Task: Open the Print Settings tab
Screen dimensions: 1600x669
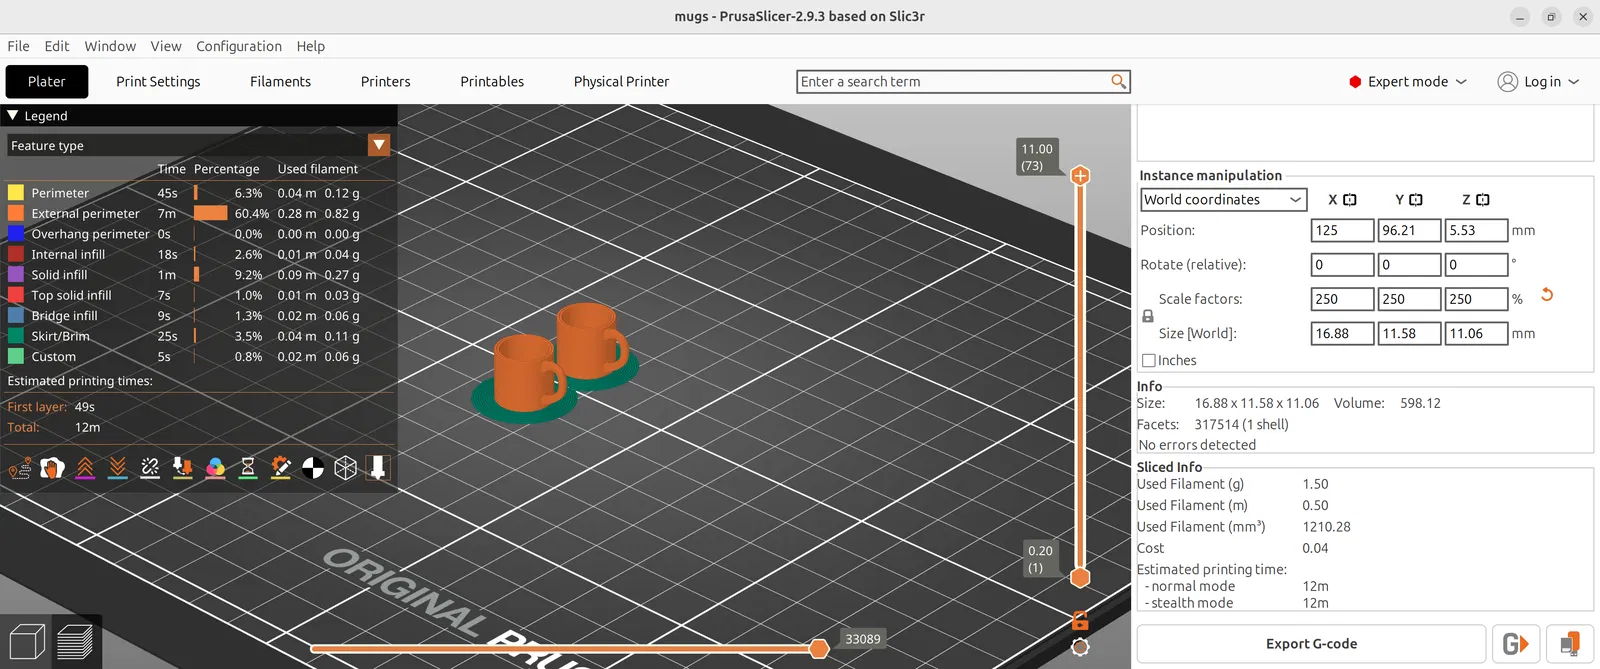Action: [158, 82]
